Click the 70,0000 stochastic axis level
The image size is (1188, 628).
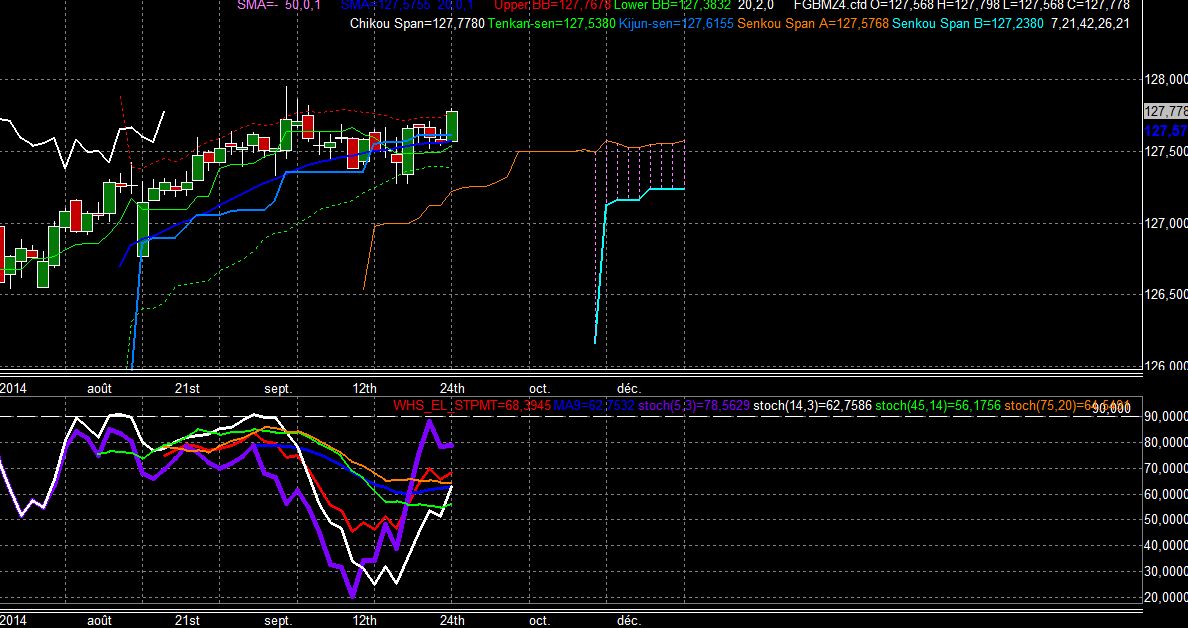pos(1165,468)
